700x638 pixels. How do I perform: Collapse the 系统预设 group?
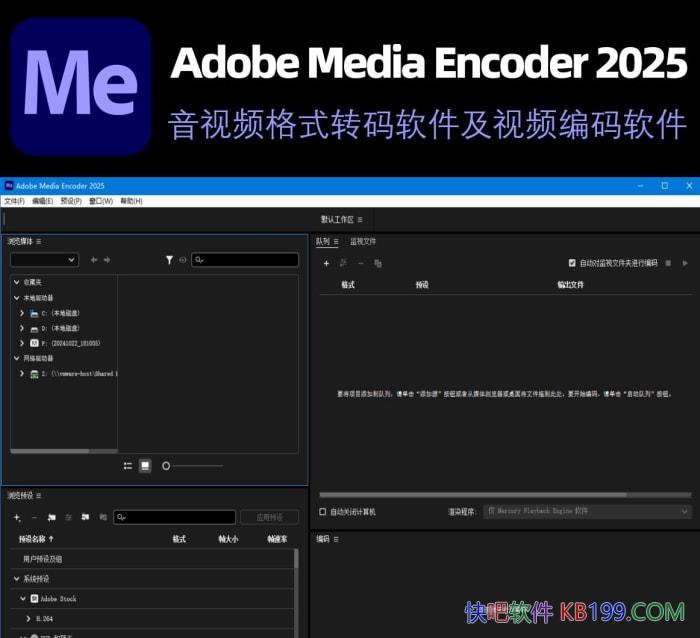[17, 578]
